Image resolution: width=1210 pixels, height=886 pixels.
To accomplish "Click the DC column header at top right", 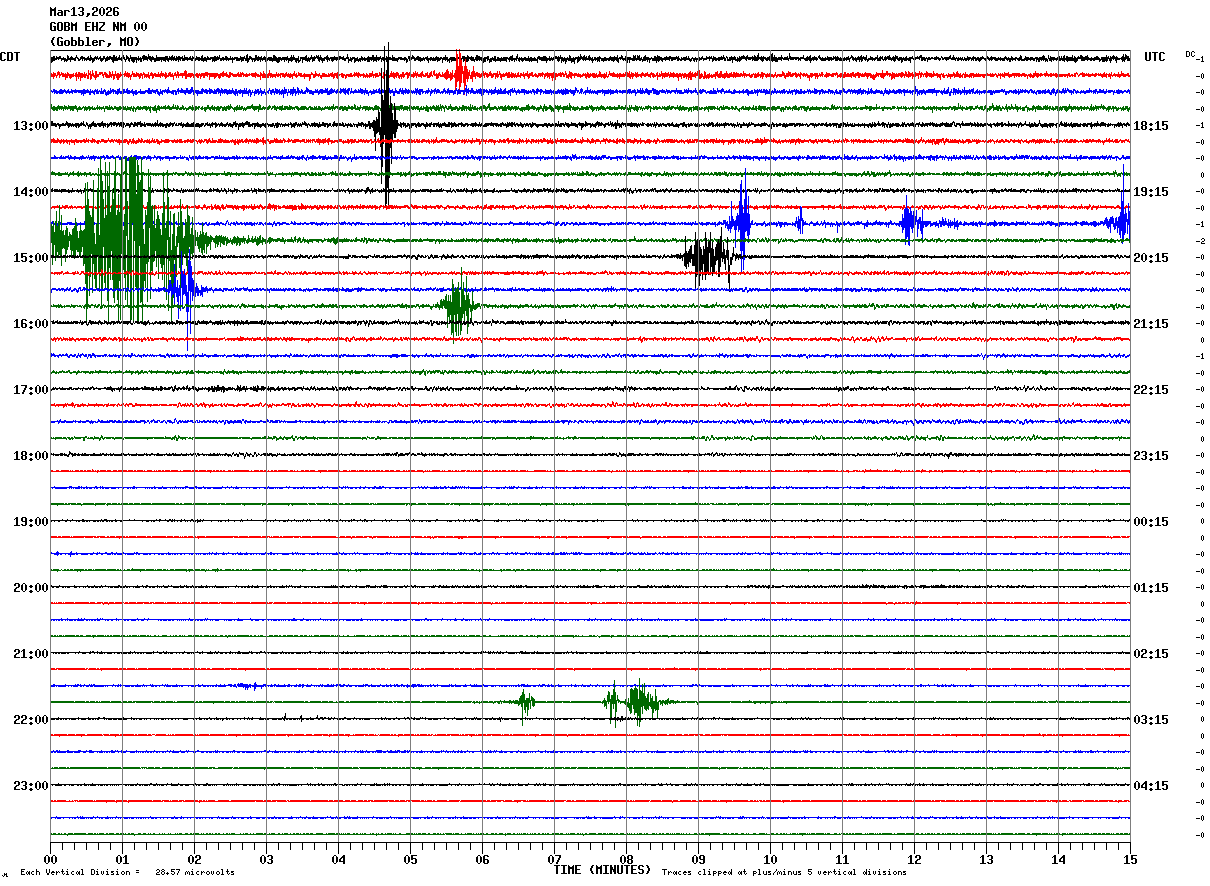I will coord(1190,54).
